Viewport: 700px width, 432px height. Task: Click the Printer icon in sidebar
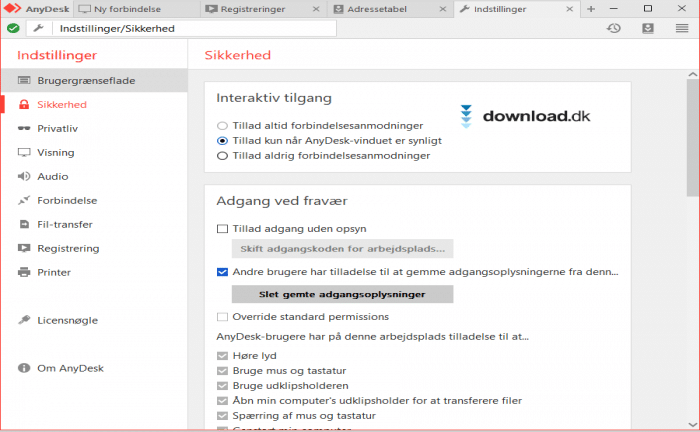tap(24, 272)
